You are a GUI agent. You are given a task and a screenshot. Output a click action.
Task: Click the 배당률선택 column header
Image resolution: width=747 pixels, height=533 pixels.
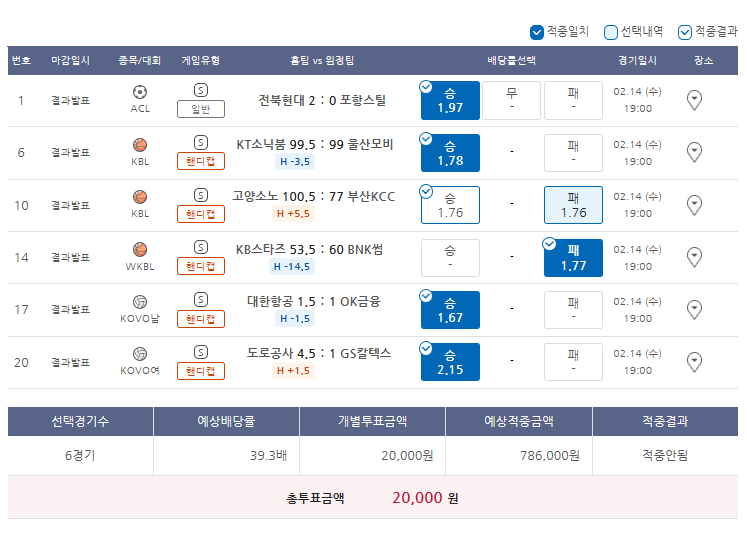511,60
